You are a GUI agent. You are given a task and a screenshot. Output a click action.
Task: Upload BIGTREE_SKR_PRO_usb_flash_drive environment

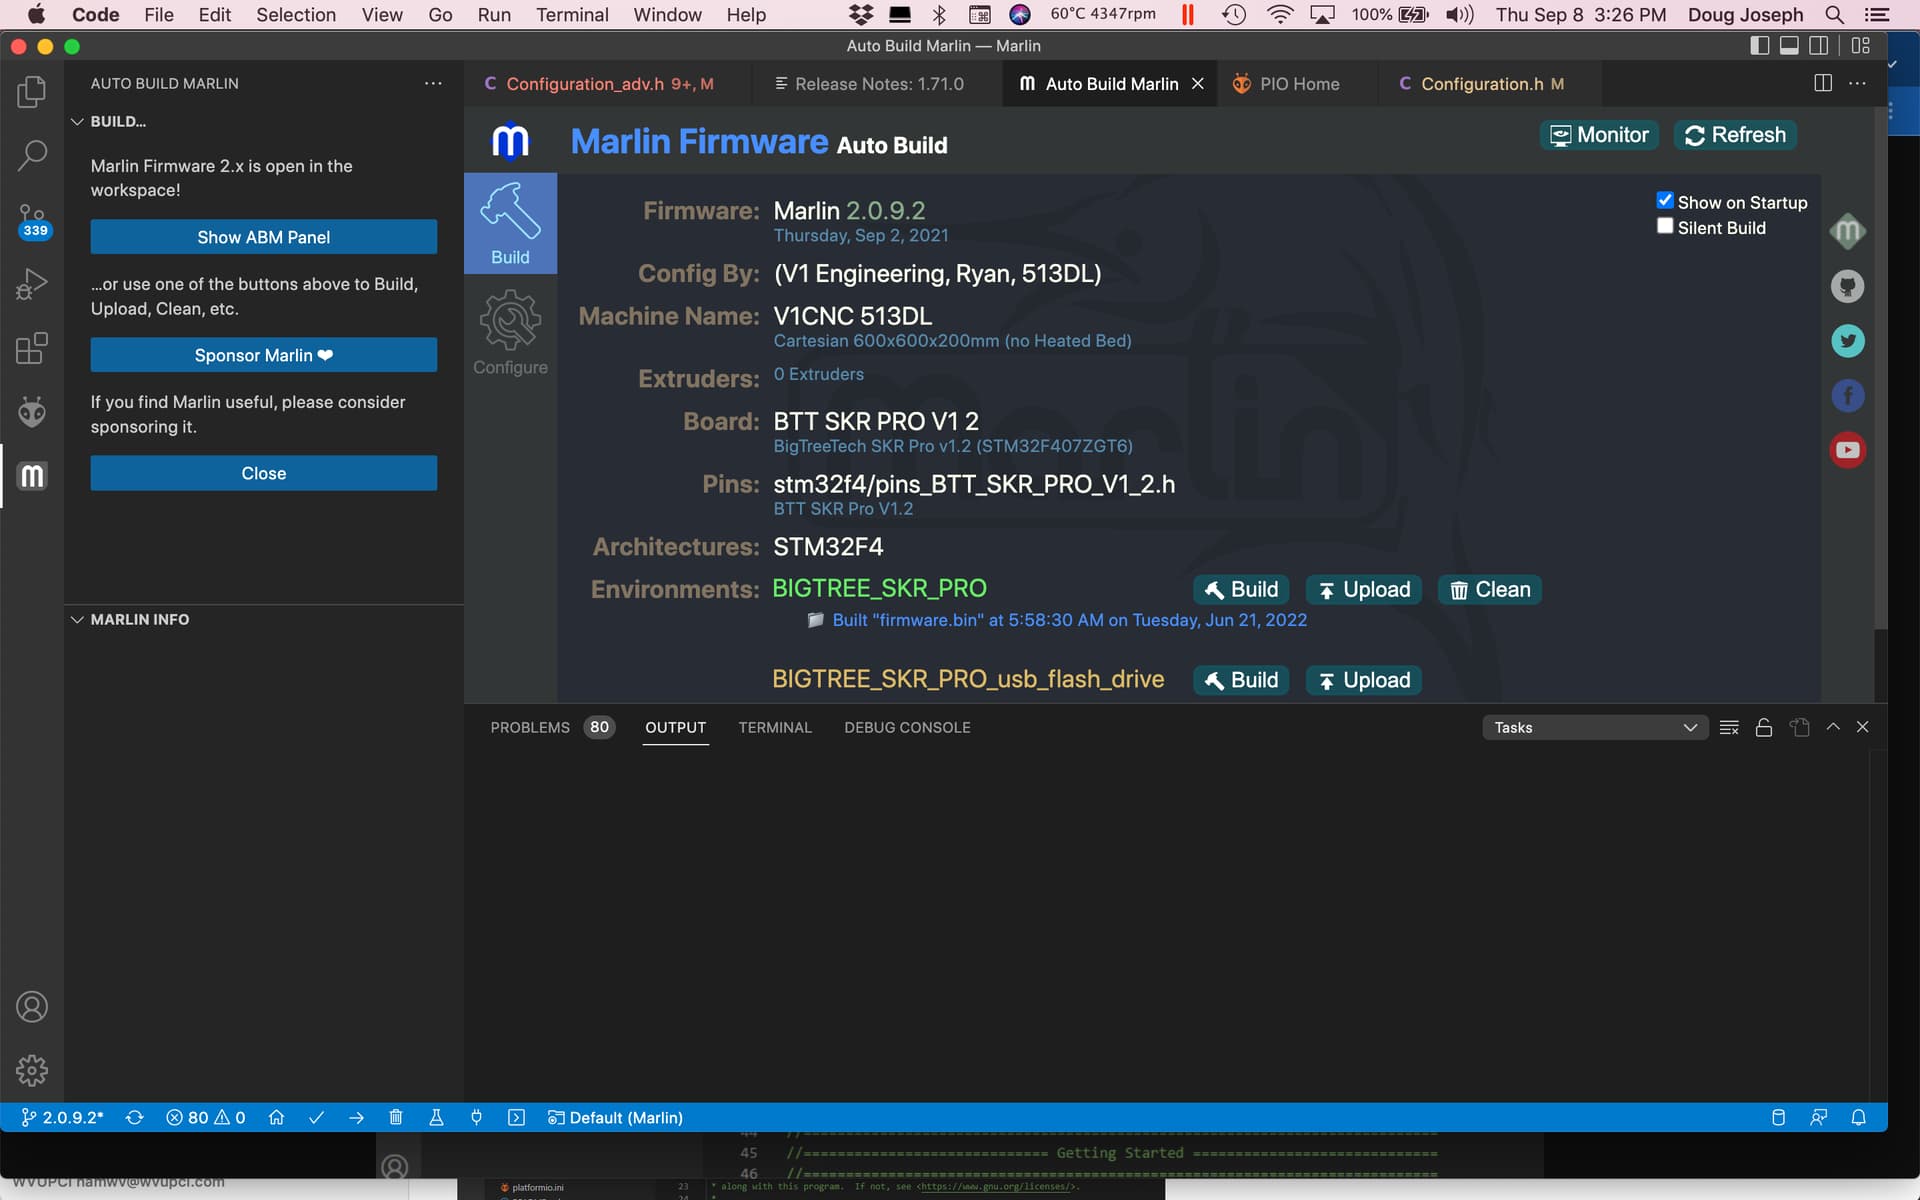click(1364, 680)
